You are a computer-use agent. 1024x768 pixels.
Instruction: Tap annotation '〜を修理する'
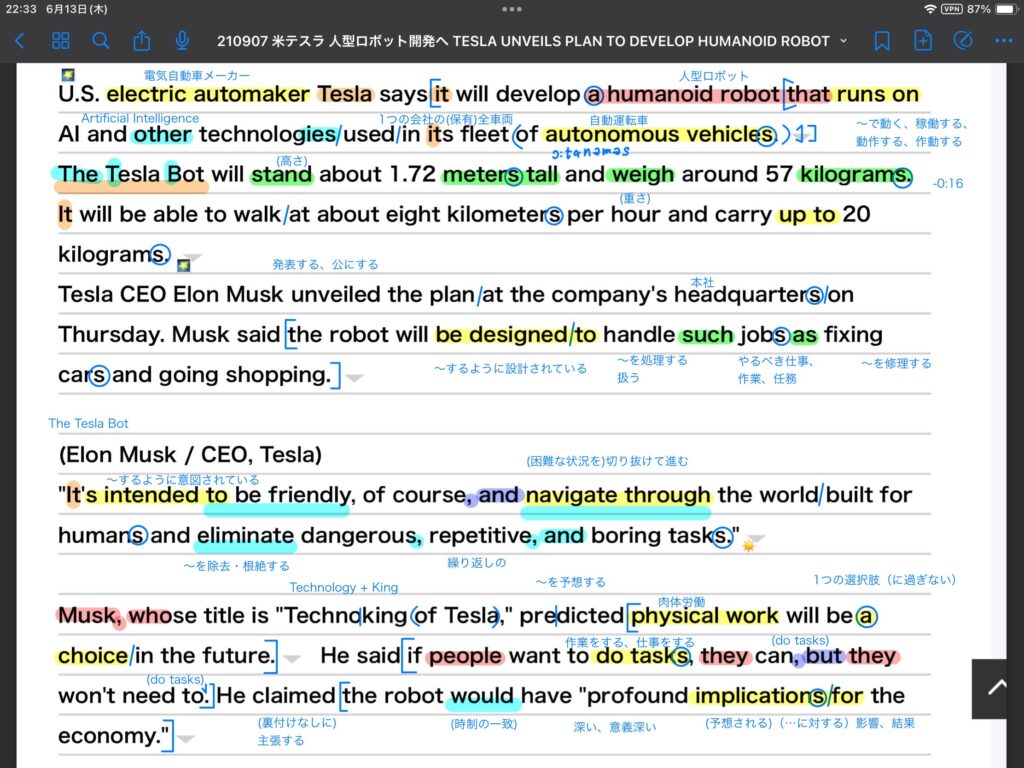point(896,363)
